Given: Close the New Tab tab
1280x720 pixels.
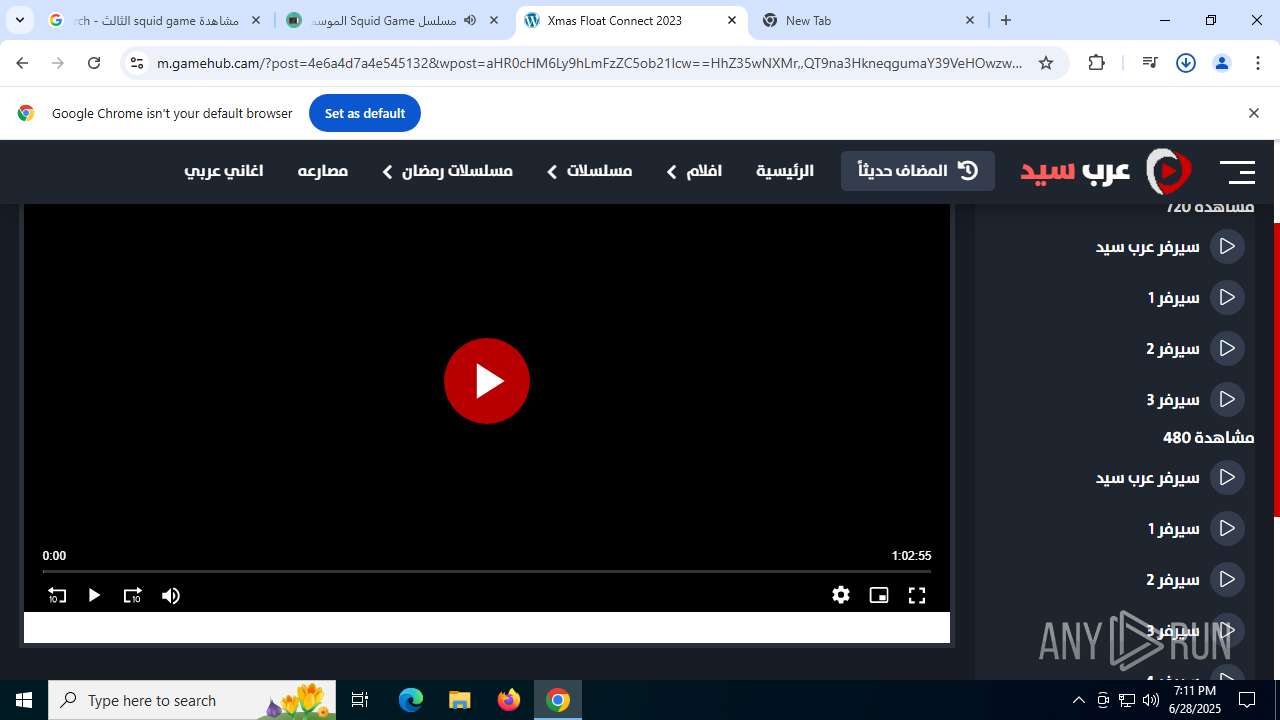Looking at the screenshot, I should click(970, 20).
